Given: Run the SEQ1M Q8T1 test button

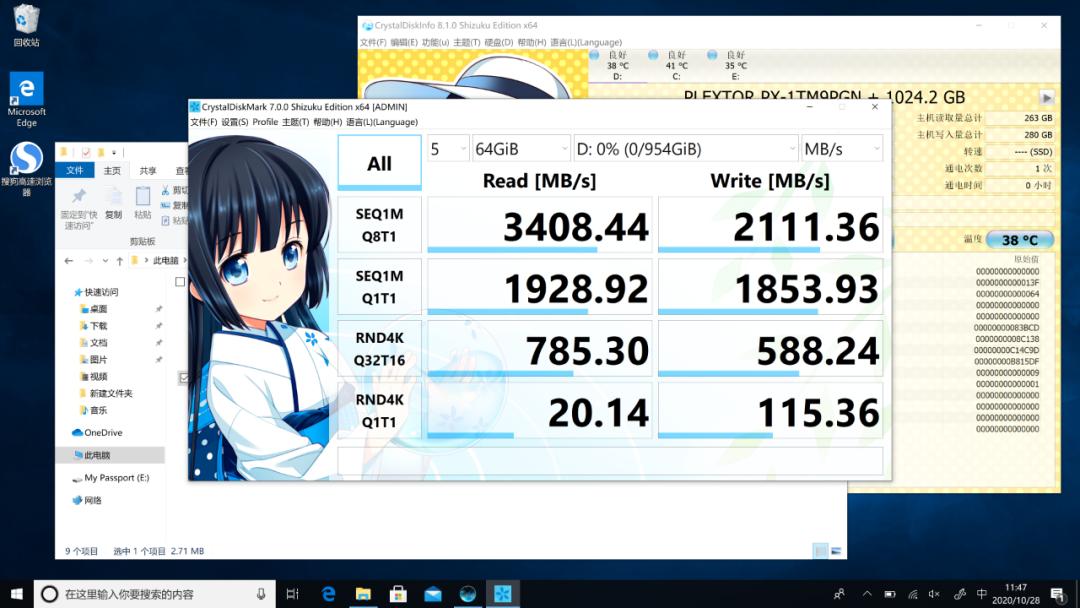Looking at the screenshot, I should pyautogui.click(x=380, y=225).
